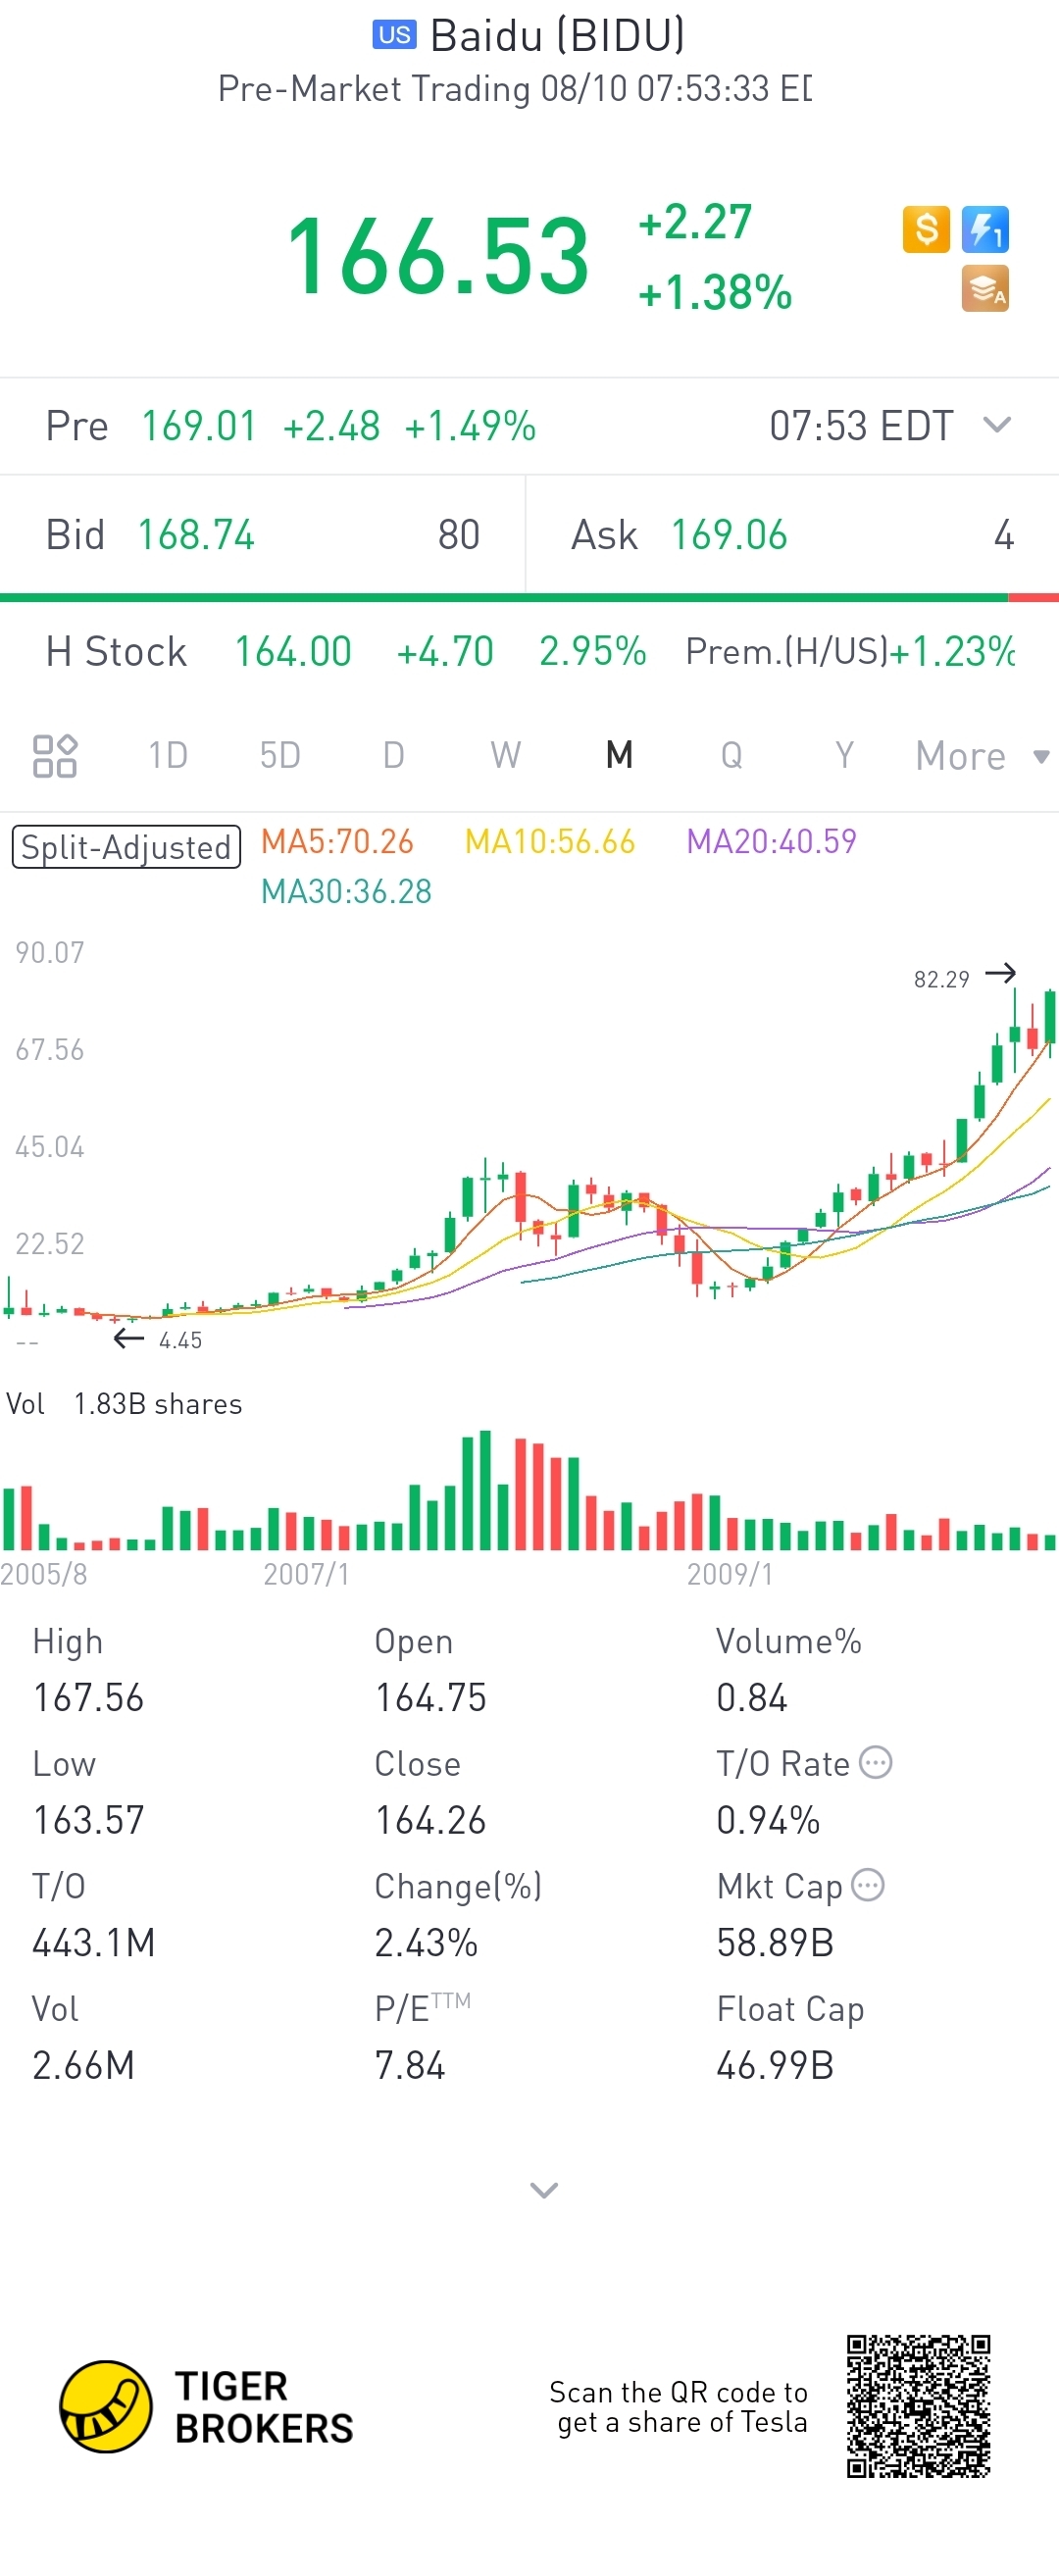Tap the Change(%) value 2.43%

(x=426, y=1943)
